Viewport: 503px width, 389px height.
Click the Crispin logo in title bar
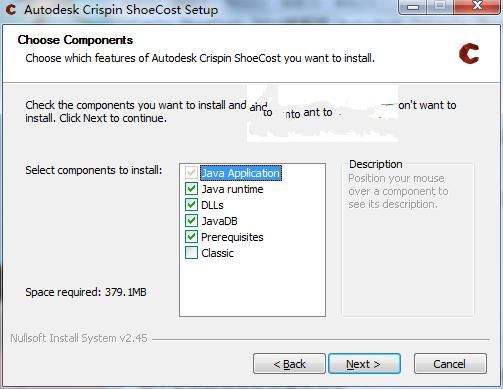(11, 9)
